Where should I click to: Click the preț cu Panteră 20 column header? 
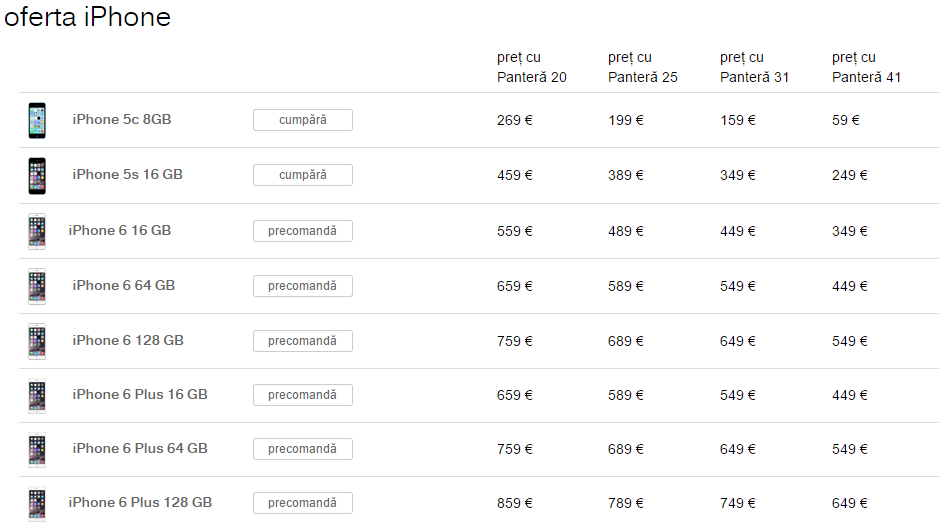click(x=532, y=67)
